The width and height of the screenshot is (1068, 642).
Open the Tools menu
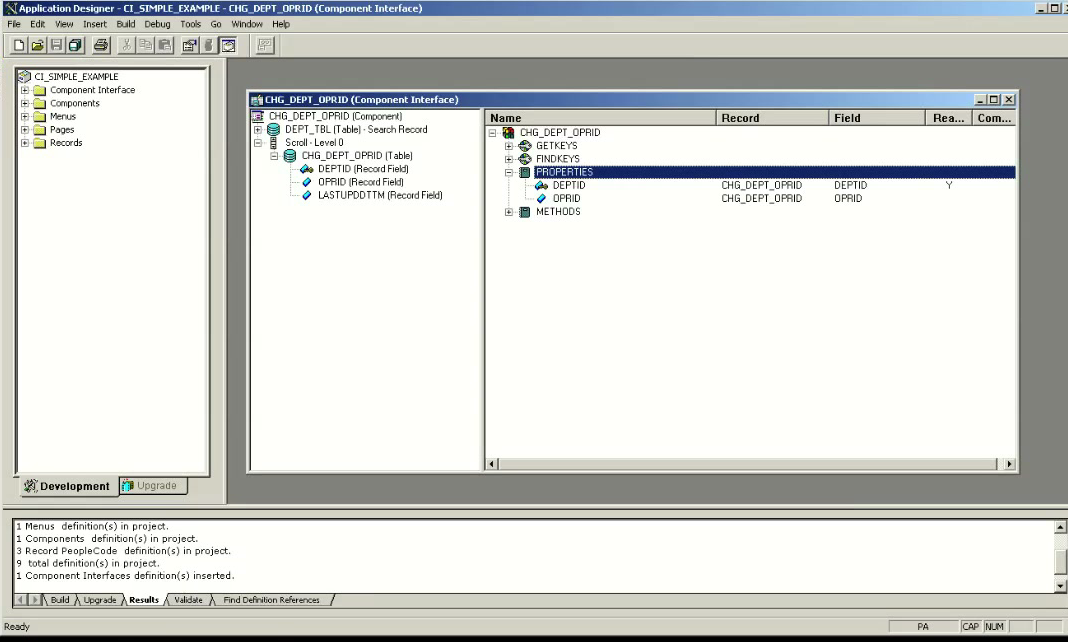[191, 24]
